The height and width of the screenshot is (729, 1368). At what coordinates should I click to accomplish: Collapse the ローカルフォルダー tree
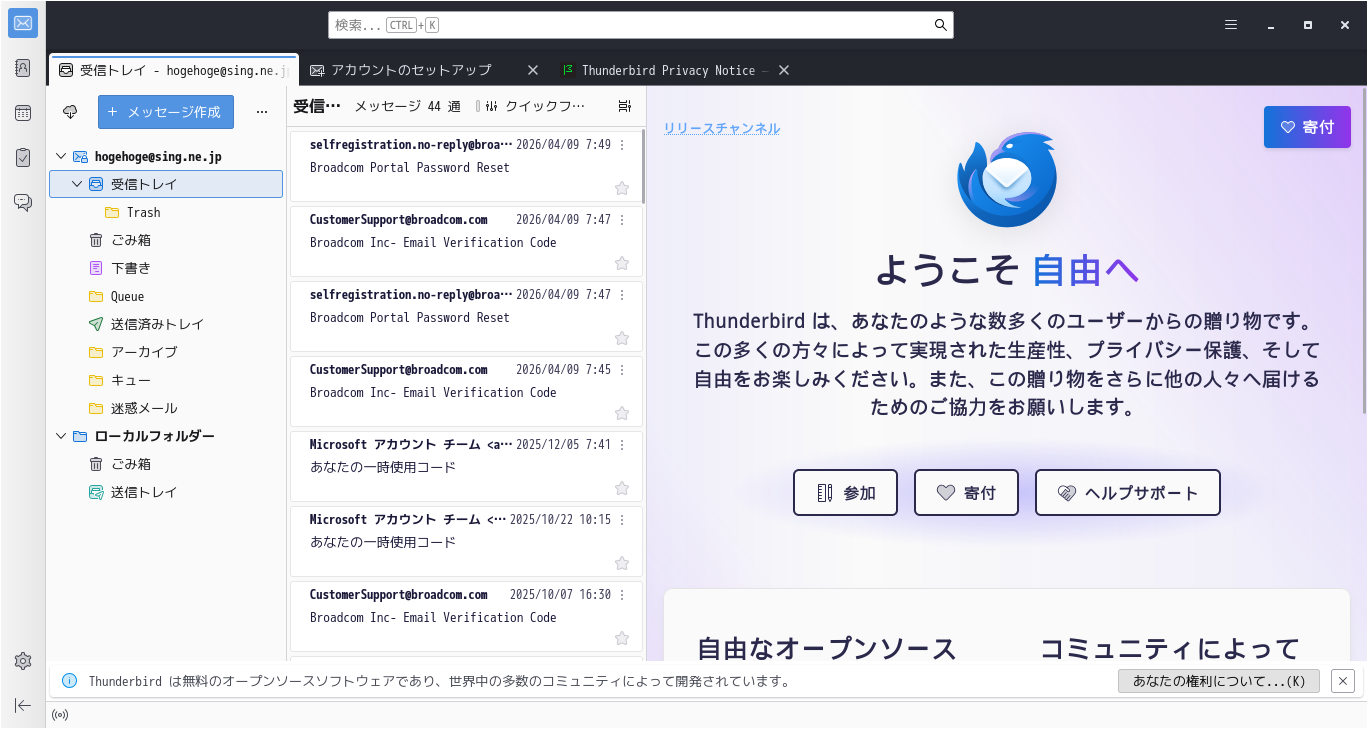coord(61,436)
